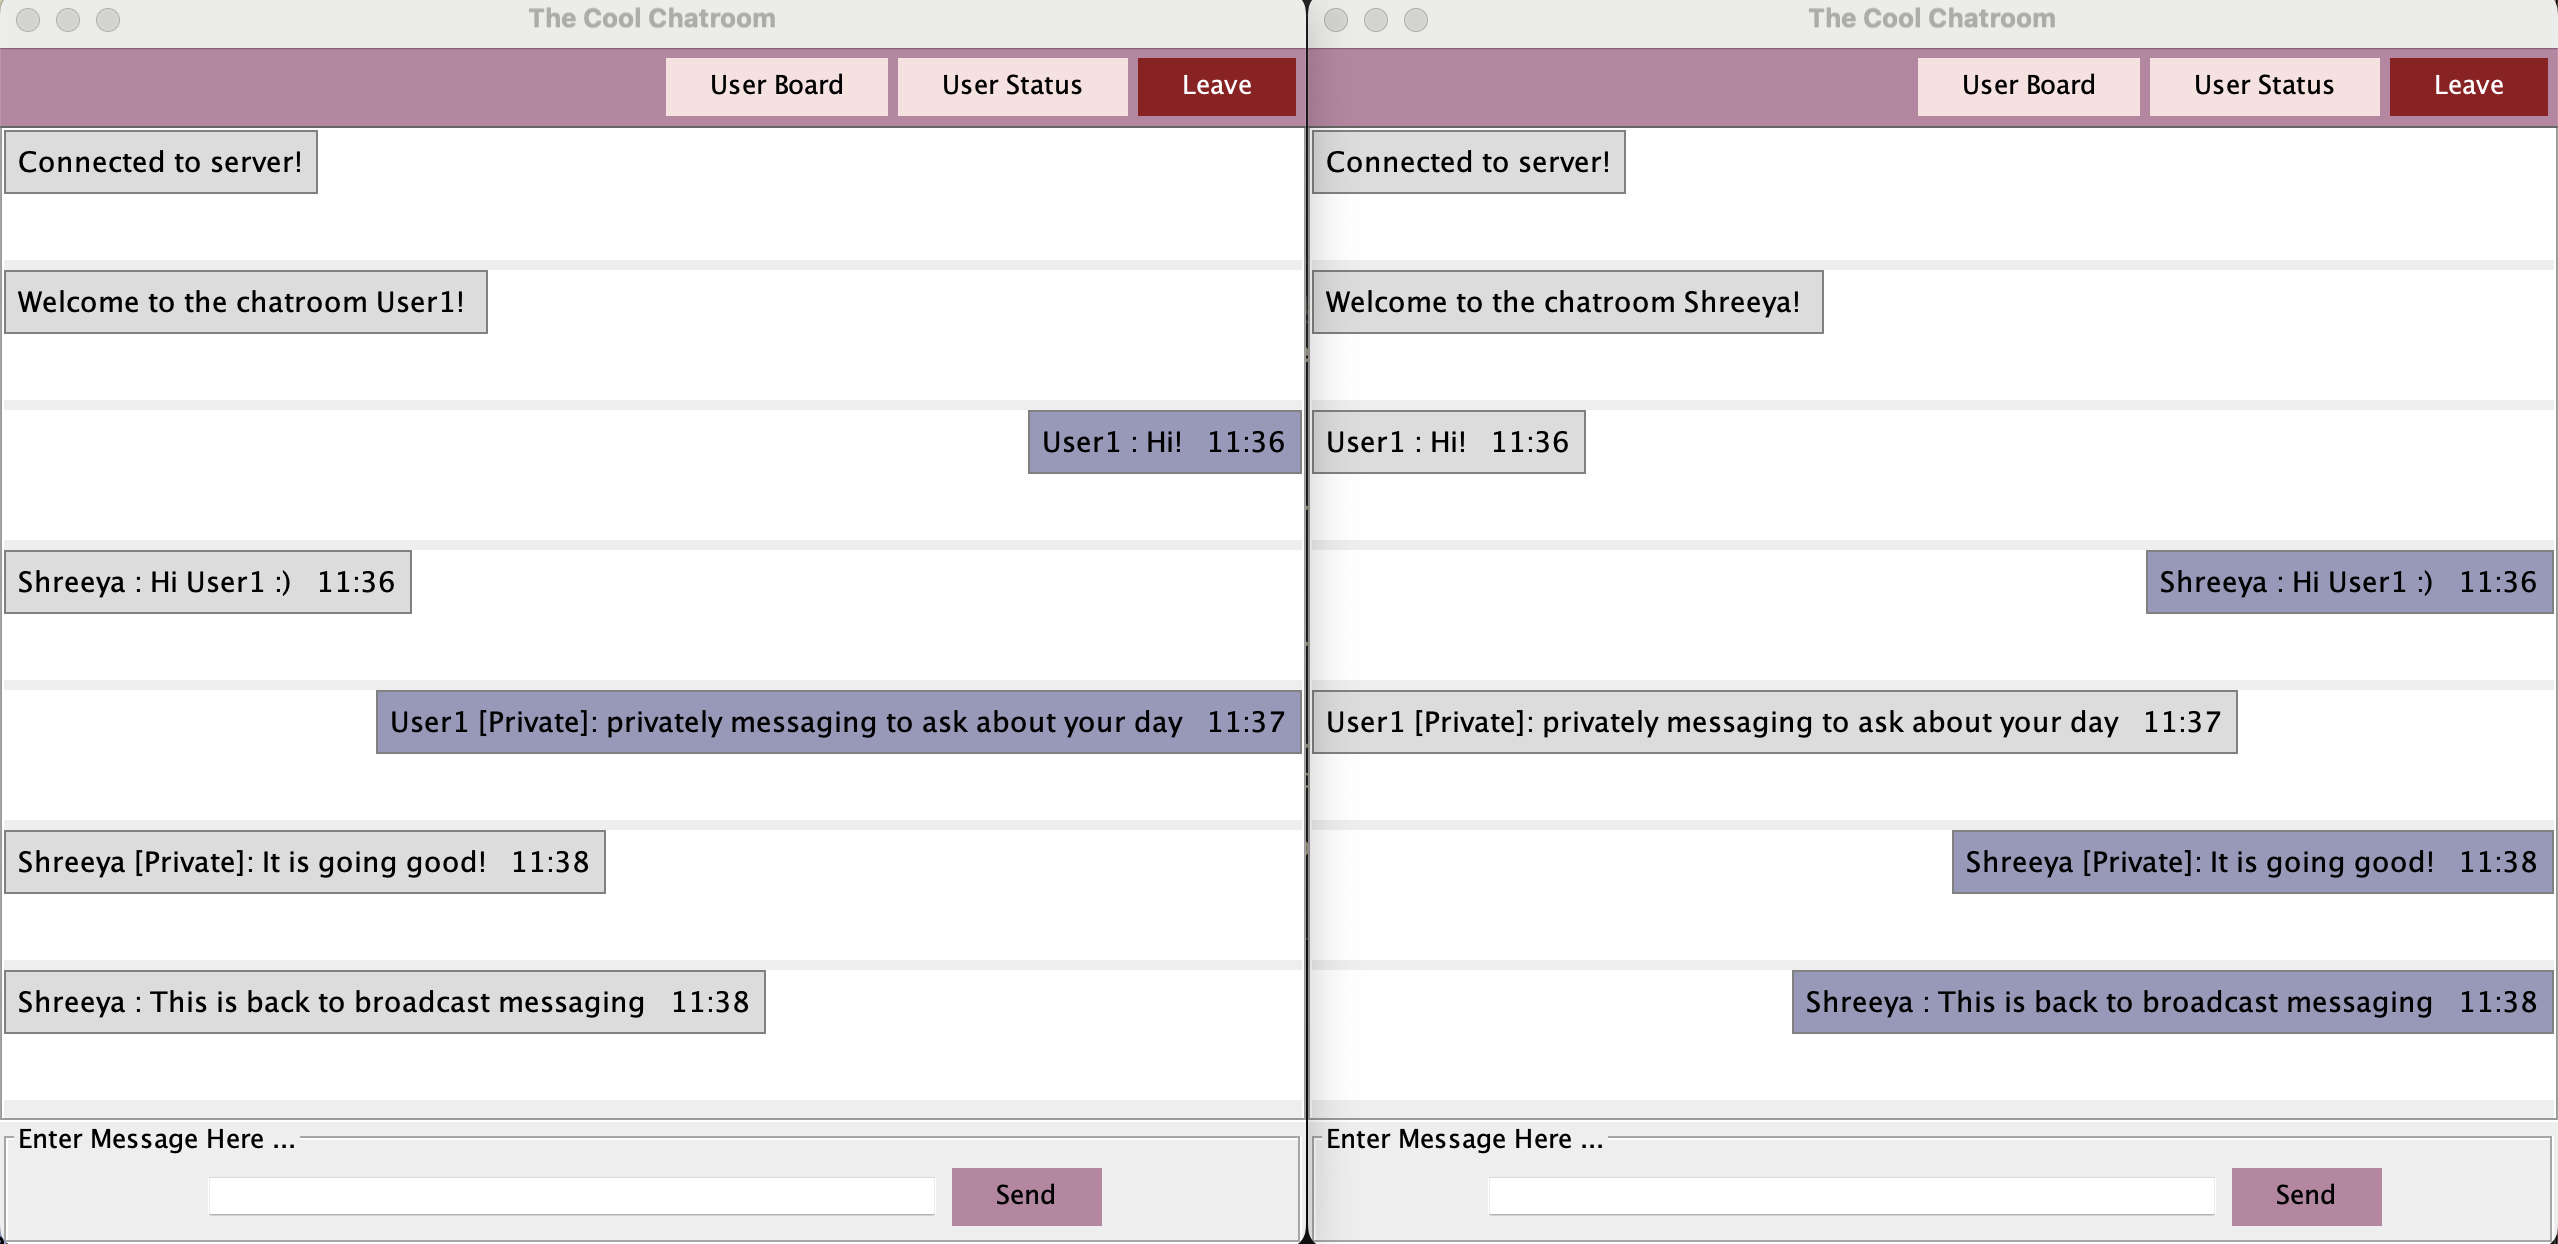Select User1's private message about your day
2558x1244 pixels.
pyautogui.click(x=836, y=721)
